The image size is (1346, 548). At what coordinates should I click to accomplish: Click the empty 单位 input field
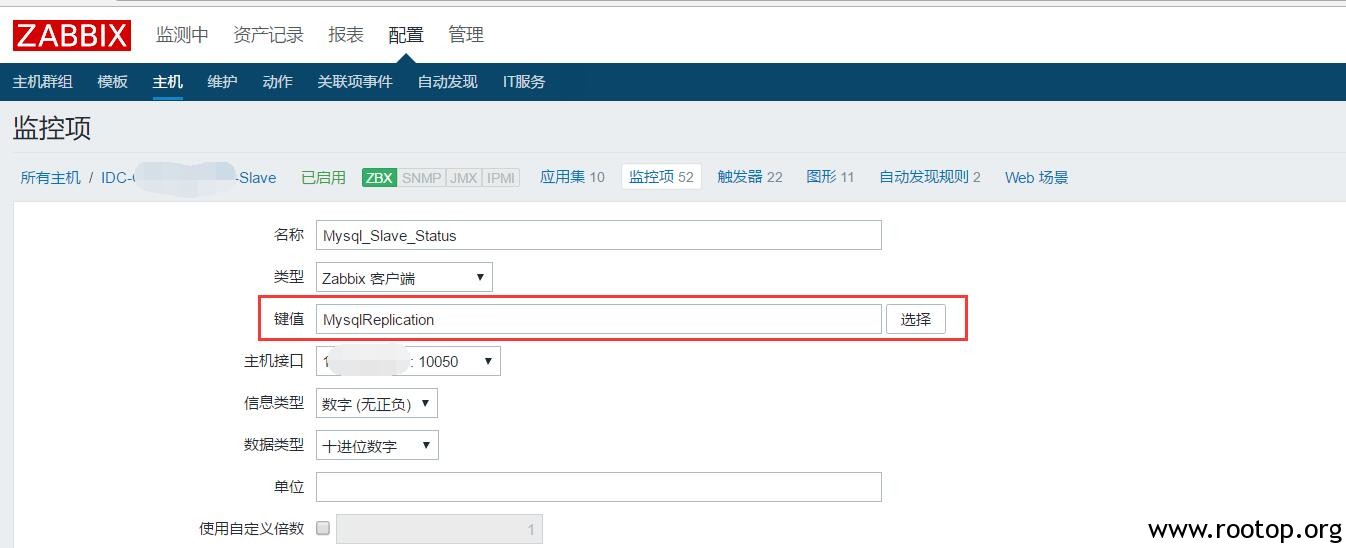599,487
